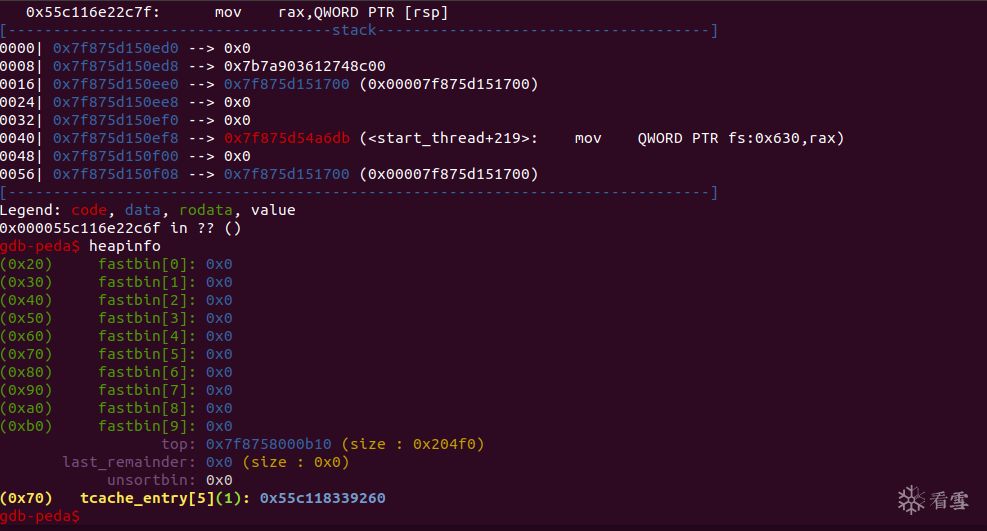Click the top chunk address 0x7f8758000b10
Screen dimensions: 987x531
click(269, 444)
